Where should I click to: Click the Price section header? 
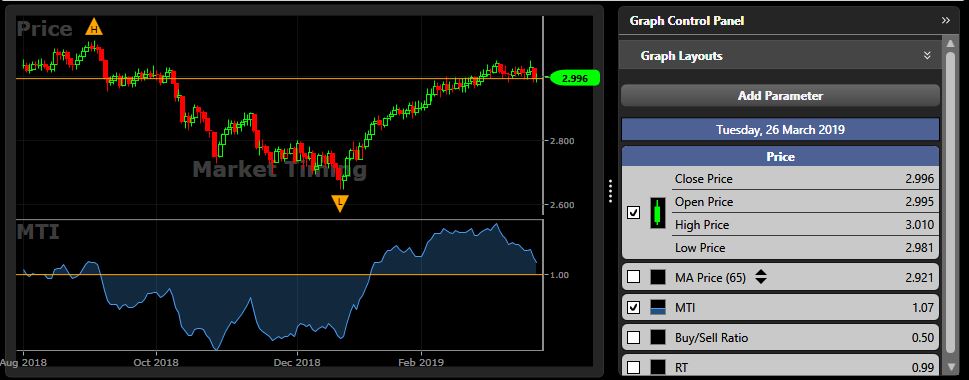[x=780, y=156]
